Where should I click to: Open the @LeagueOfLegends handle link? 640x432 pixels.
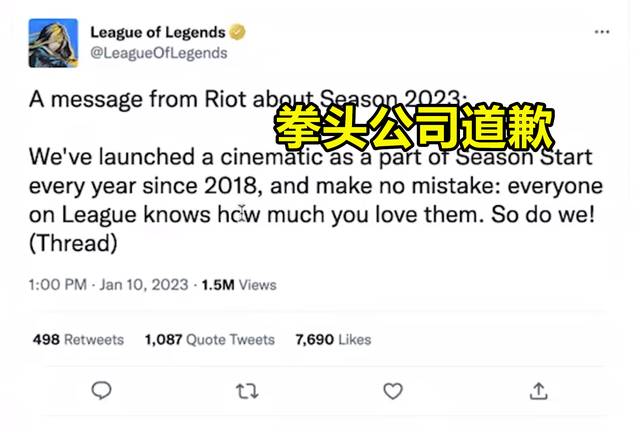159,53
